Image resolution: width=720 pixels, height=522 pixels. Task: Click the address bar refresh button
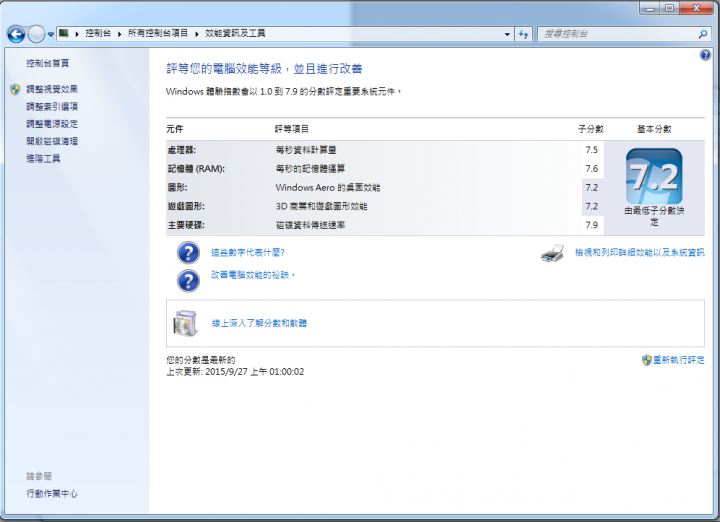[x=523, y=34]
